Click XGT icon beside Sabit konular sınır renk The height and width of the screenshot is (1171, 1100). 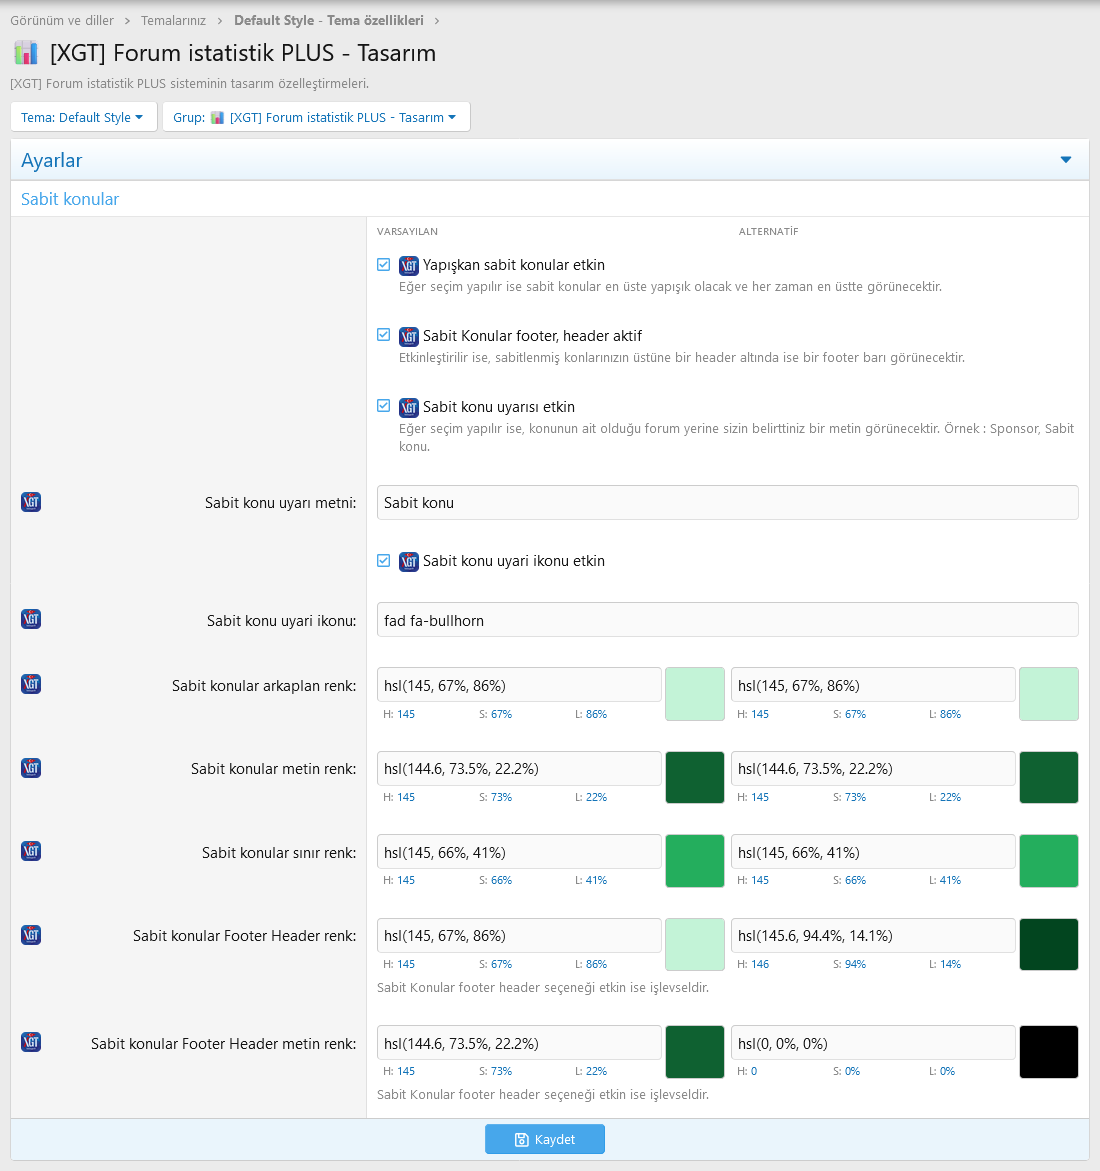point(31,851)
